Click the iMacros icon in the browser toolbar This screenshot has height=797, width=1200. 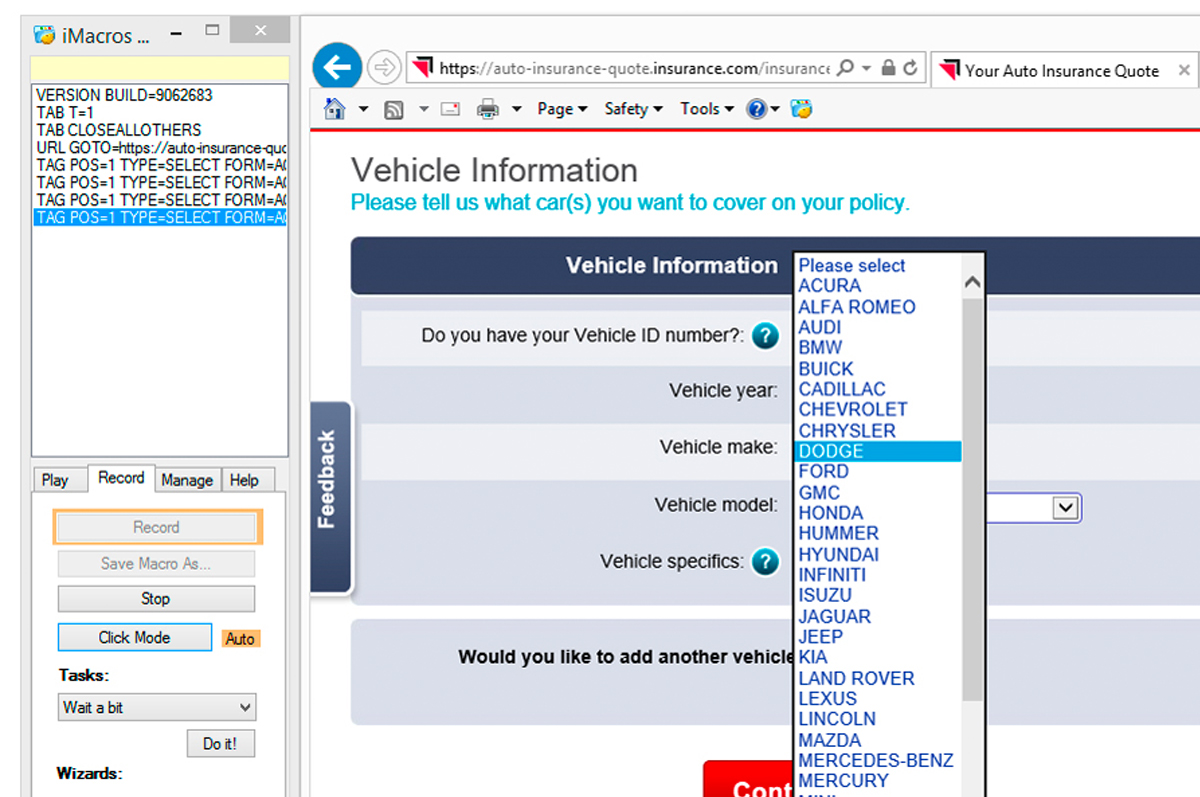(x=801, y=109)
